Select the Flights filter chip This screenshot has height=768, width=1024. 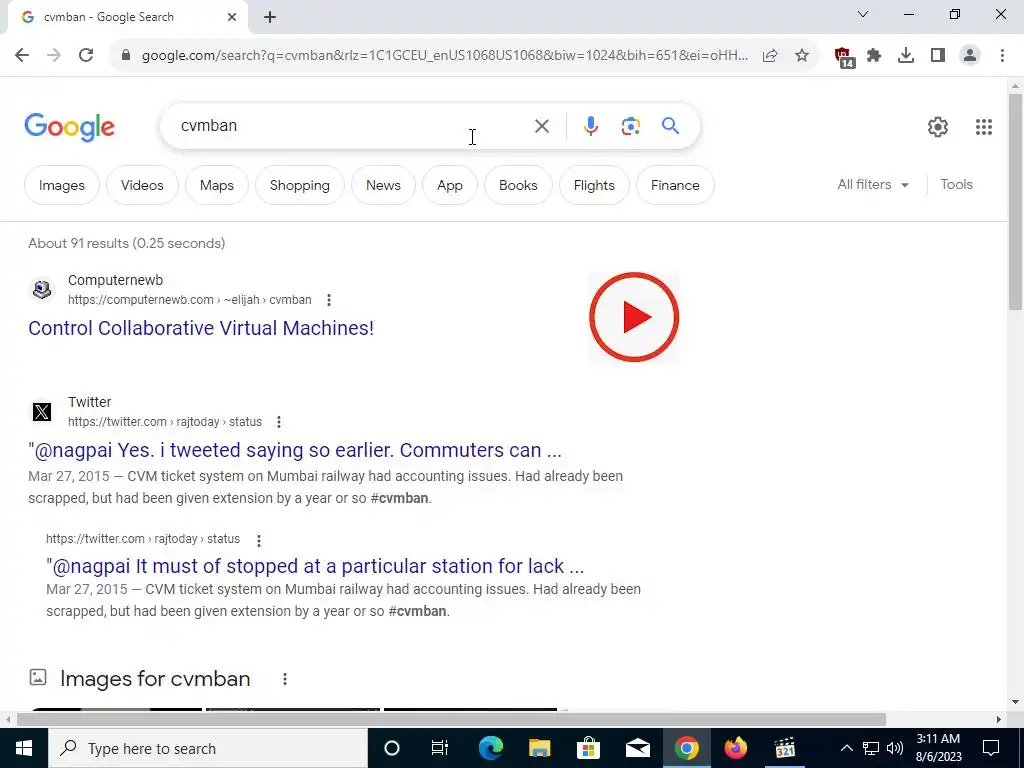pyautogui.click(x=594, y=185)
